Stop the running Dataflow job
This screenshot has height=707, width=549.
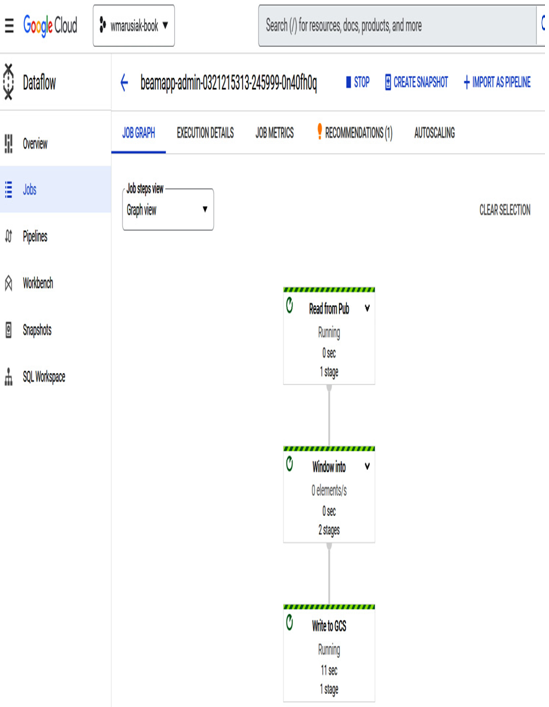tap(358, 82)
